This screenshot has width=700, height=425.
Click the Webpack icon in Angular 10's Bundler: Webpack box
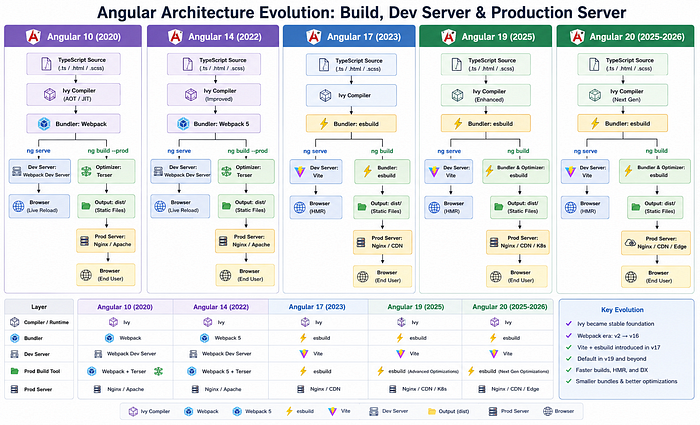pos(44,124)
